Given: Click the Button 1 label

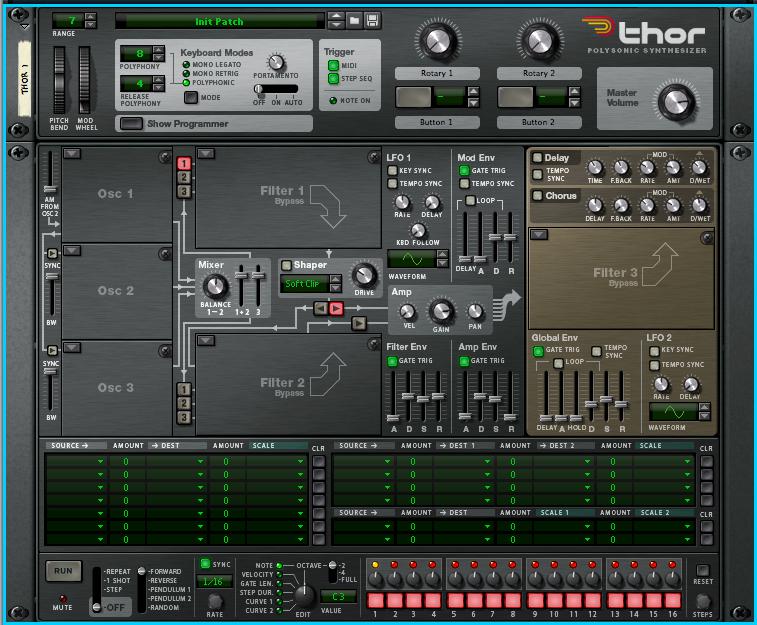Looking at the screenshot, I should tap(437, 123).
